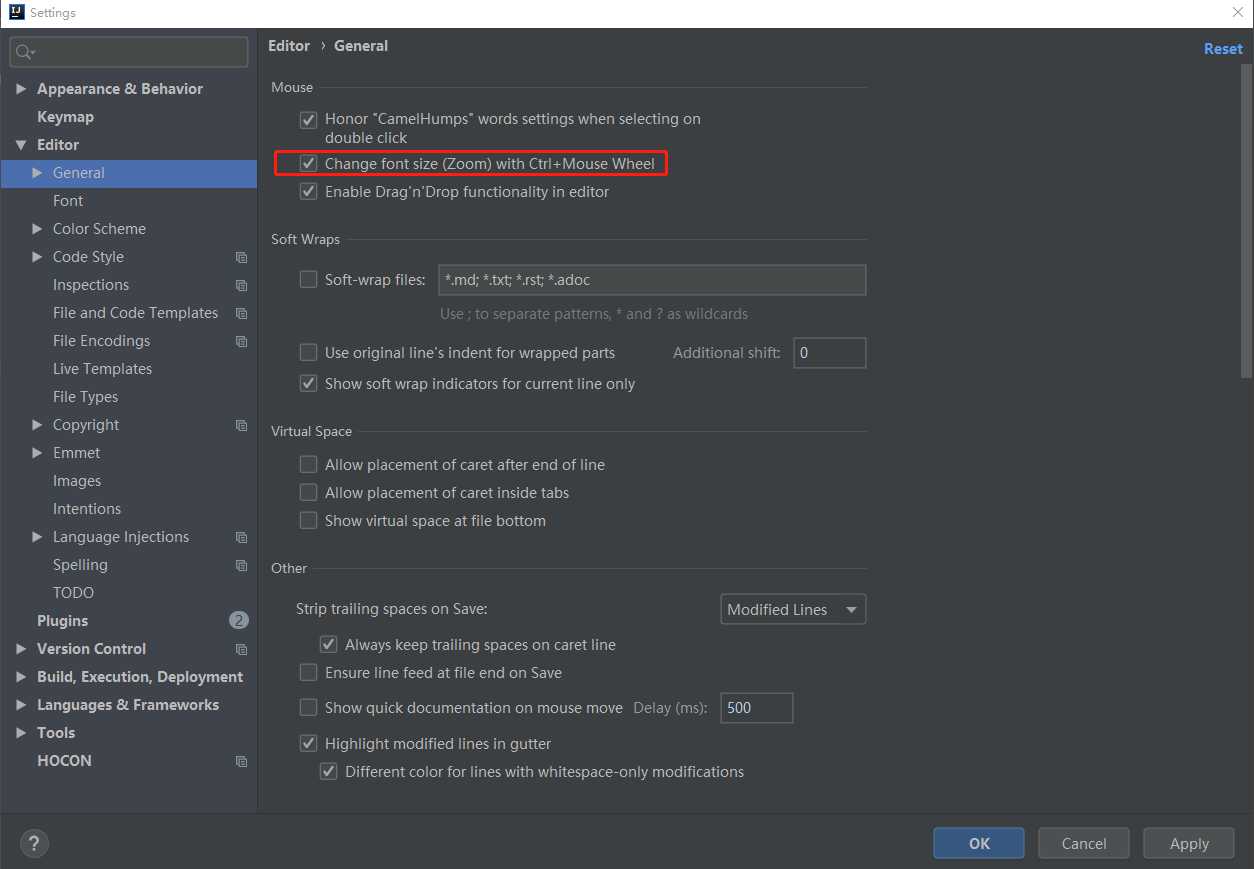Click the soft-wrap file patterns field
This screenshot has height=869, width=1254.
click(x=652, y=280)
